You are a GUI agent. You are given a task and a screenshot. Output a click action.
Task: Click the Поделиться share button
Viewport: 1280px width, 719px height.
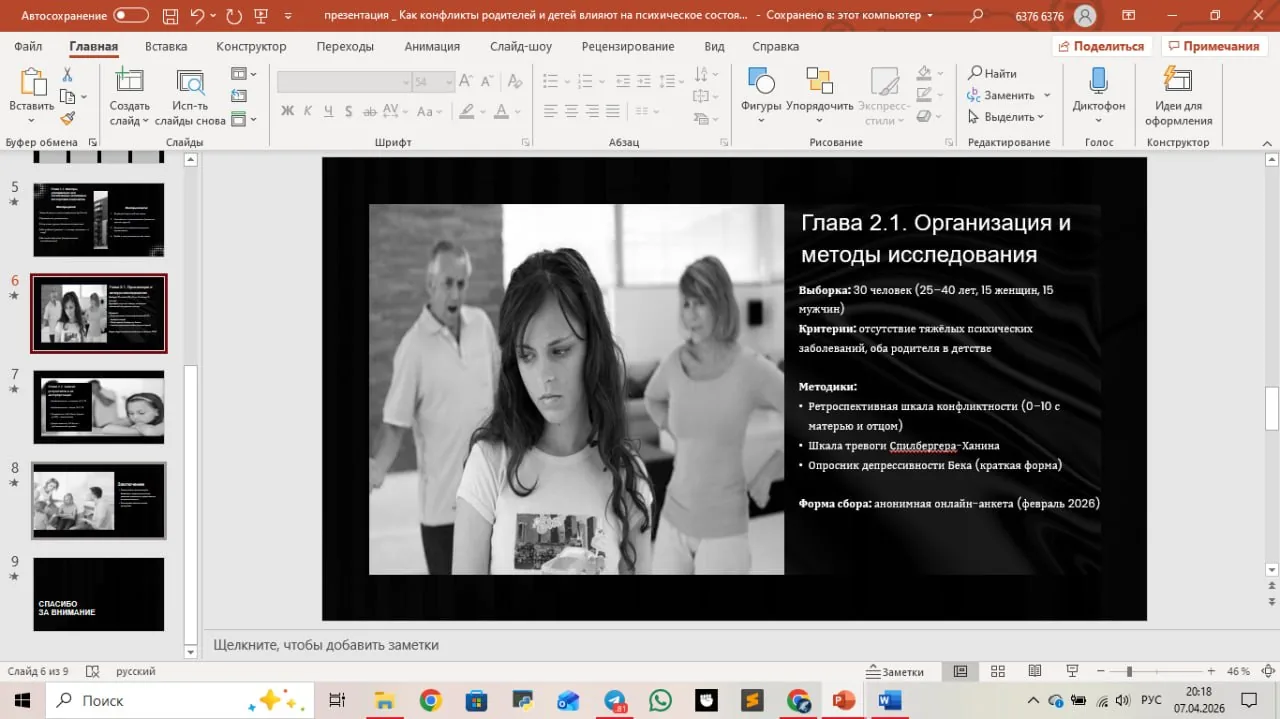pos(1099,46)
